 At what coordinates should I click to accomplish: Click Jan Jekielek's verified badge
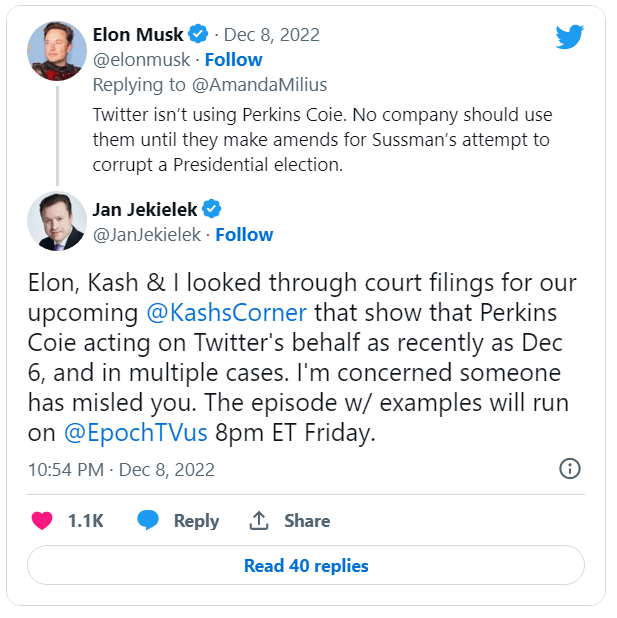pos(212,209)
